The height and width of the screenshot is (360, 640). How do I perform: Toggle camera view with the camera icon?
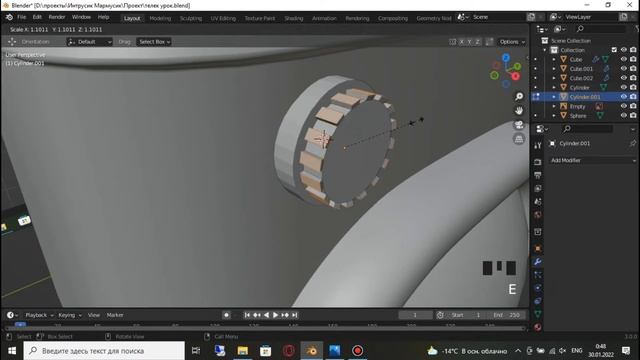[519, 125]
